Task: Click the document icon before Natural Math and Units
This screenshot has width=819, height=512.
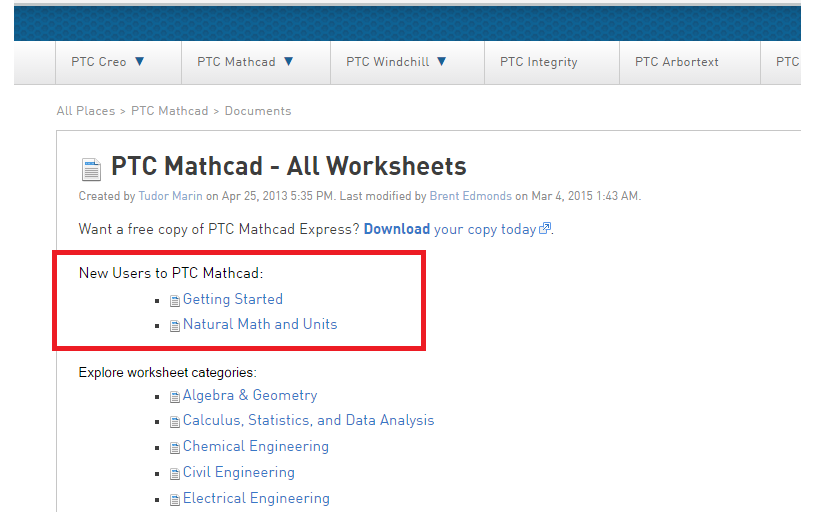Action: [x=175, y=326]
